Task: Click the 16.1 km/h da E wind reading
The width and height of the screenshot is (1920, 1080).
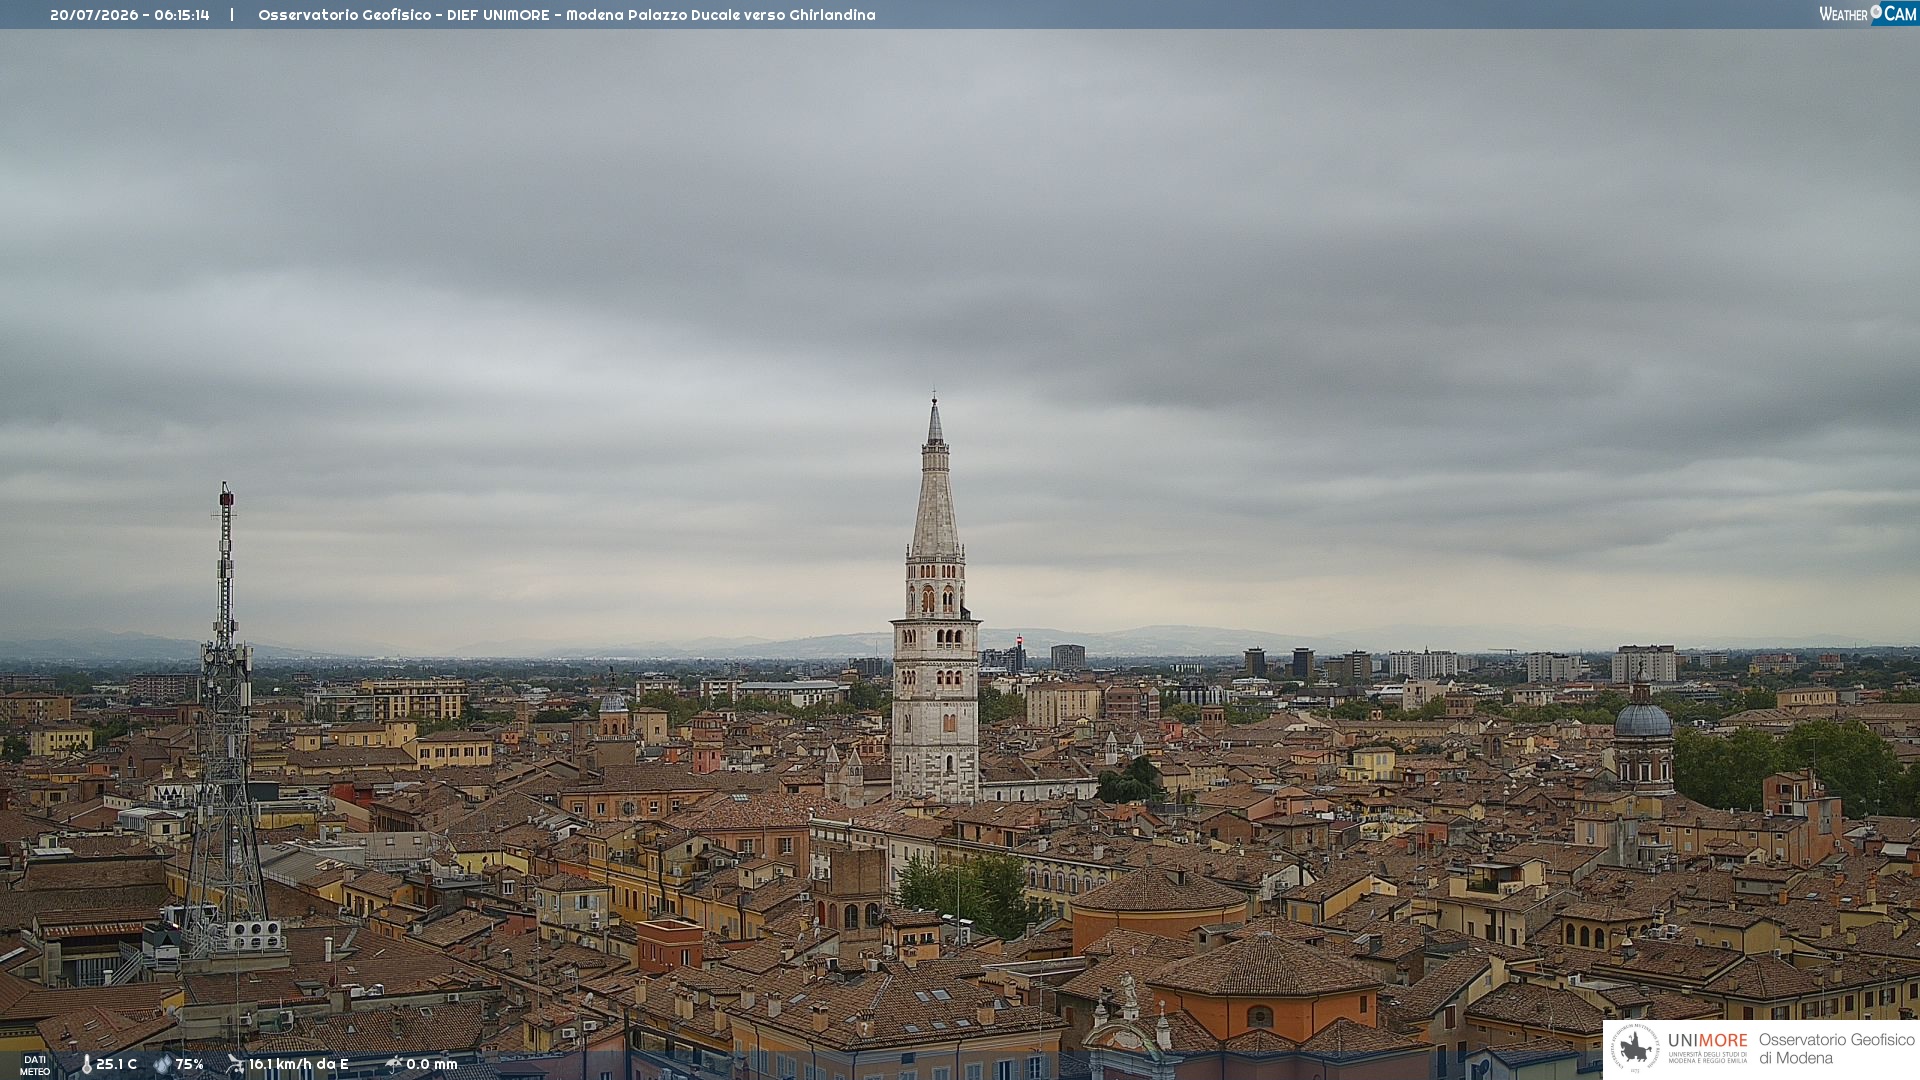Action: (299, 1064)
